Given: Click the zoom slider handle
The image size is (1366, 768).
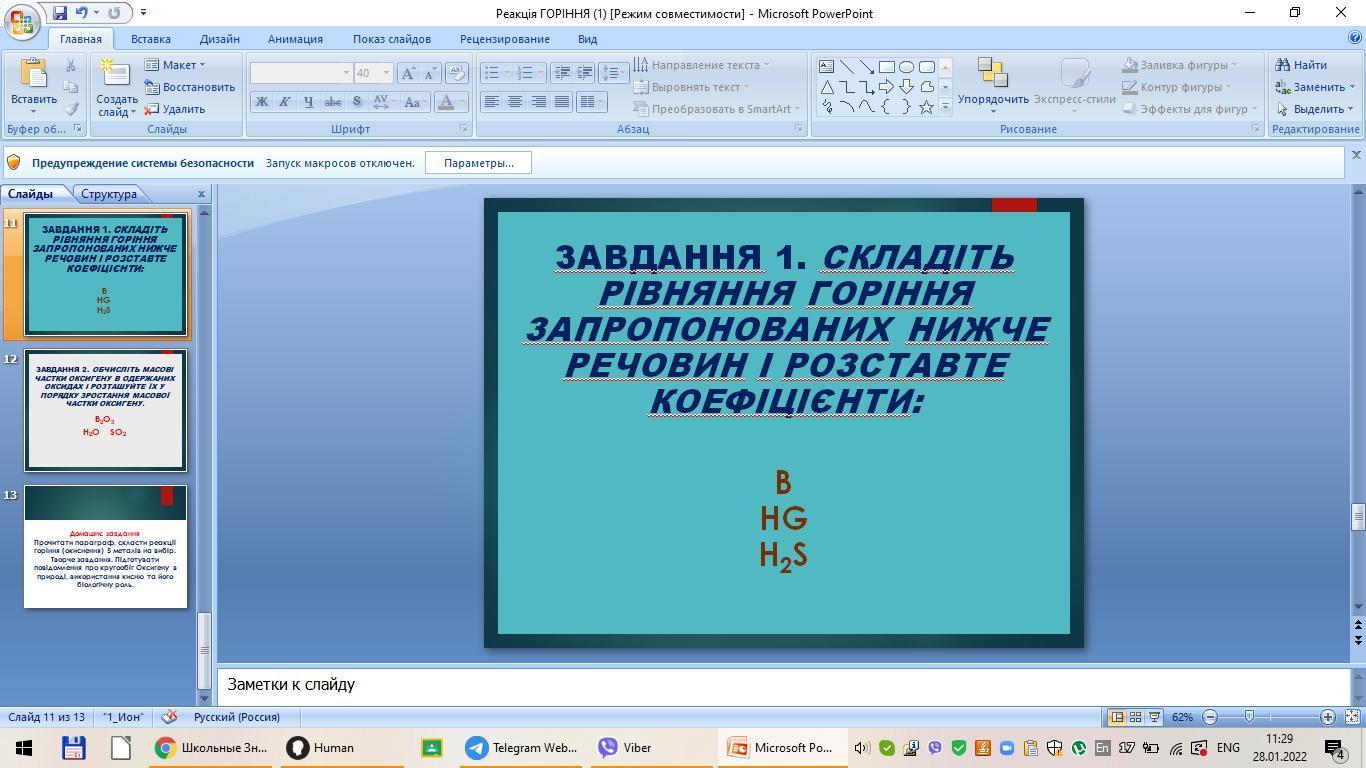Looking at the screenshot, I should click(x=1249, y=717).
